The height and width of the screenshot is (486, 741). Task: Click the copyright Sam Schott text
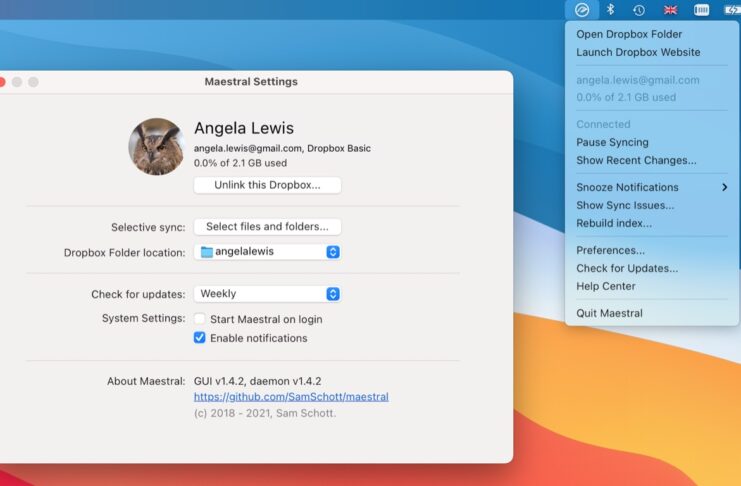[x=265, y=413]
